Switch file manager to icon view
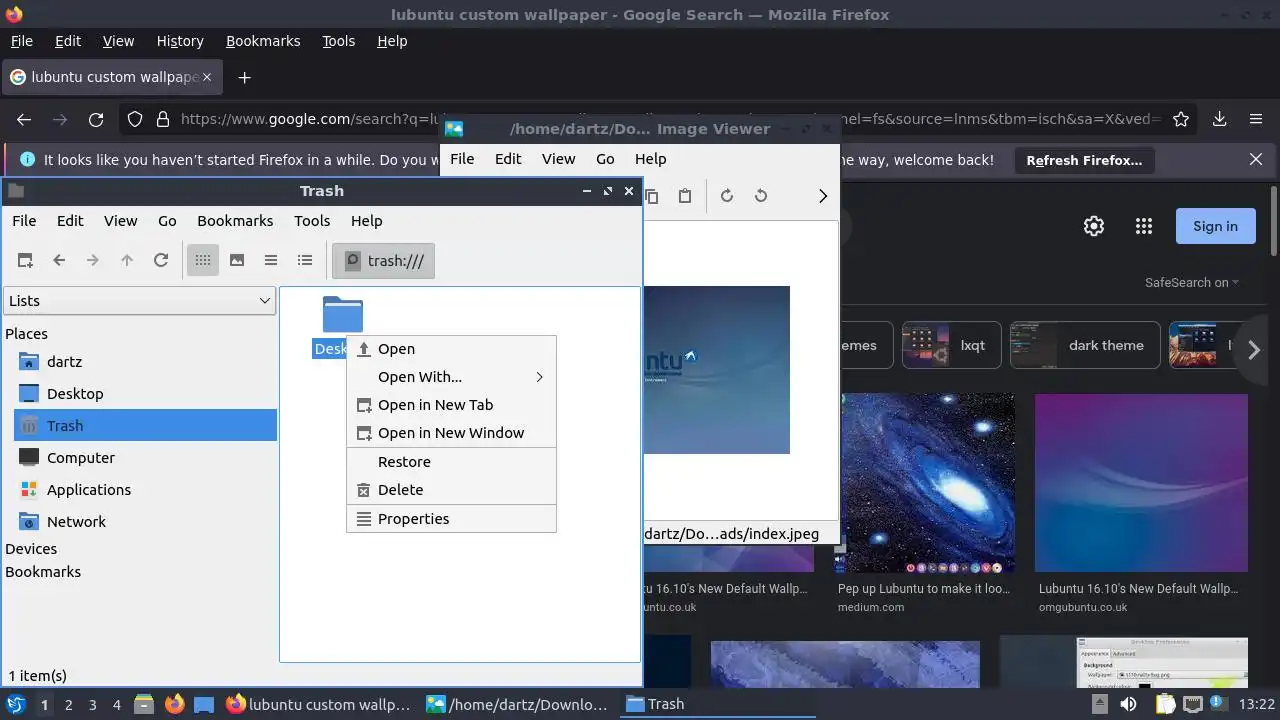Image resolution: width=1280 pixels, height=720 pixels. (203, 260)
